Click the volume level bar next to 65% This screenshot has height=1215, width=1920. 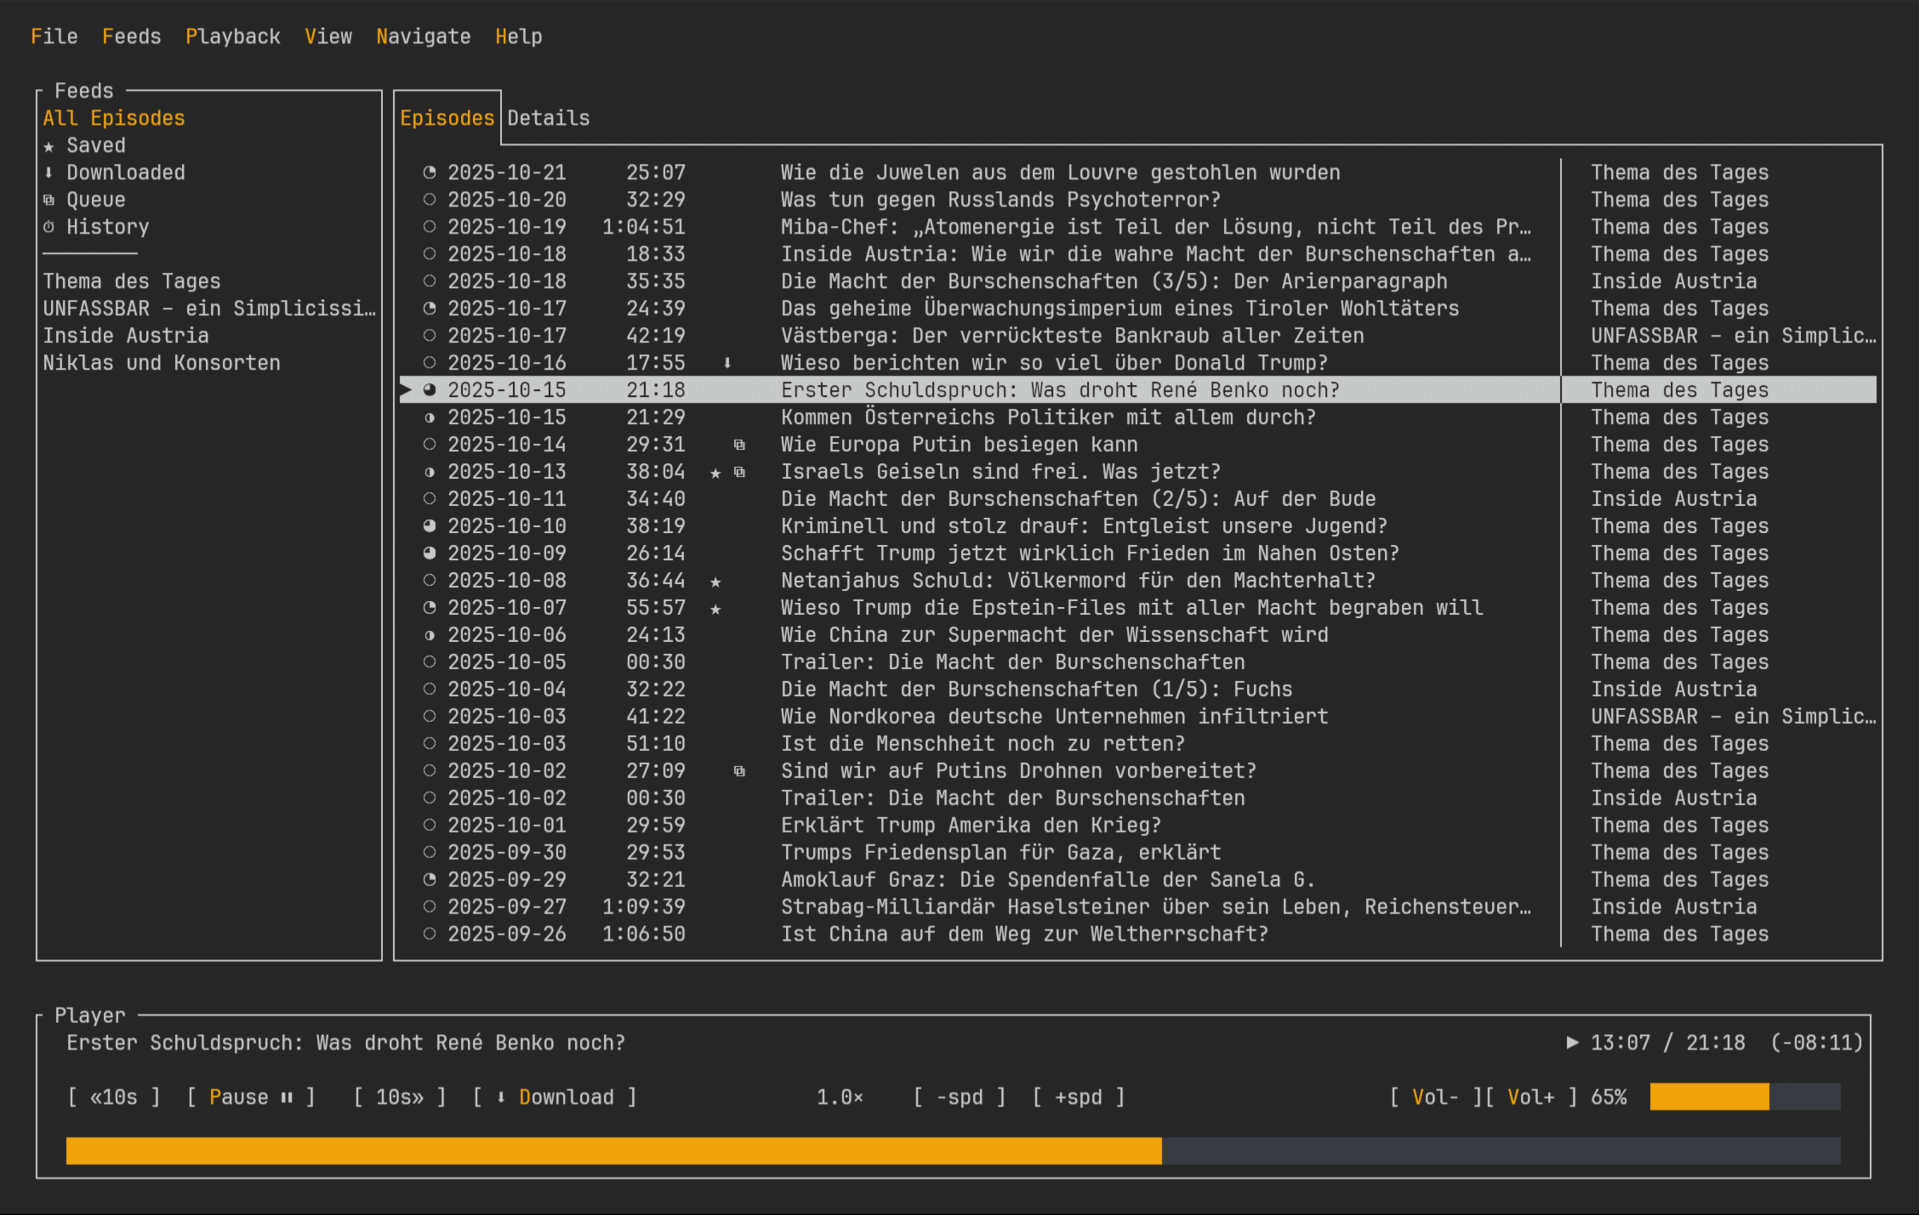click(1745, 1096)
